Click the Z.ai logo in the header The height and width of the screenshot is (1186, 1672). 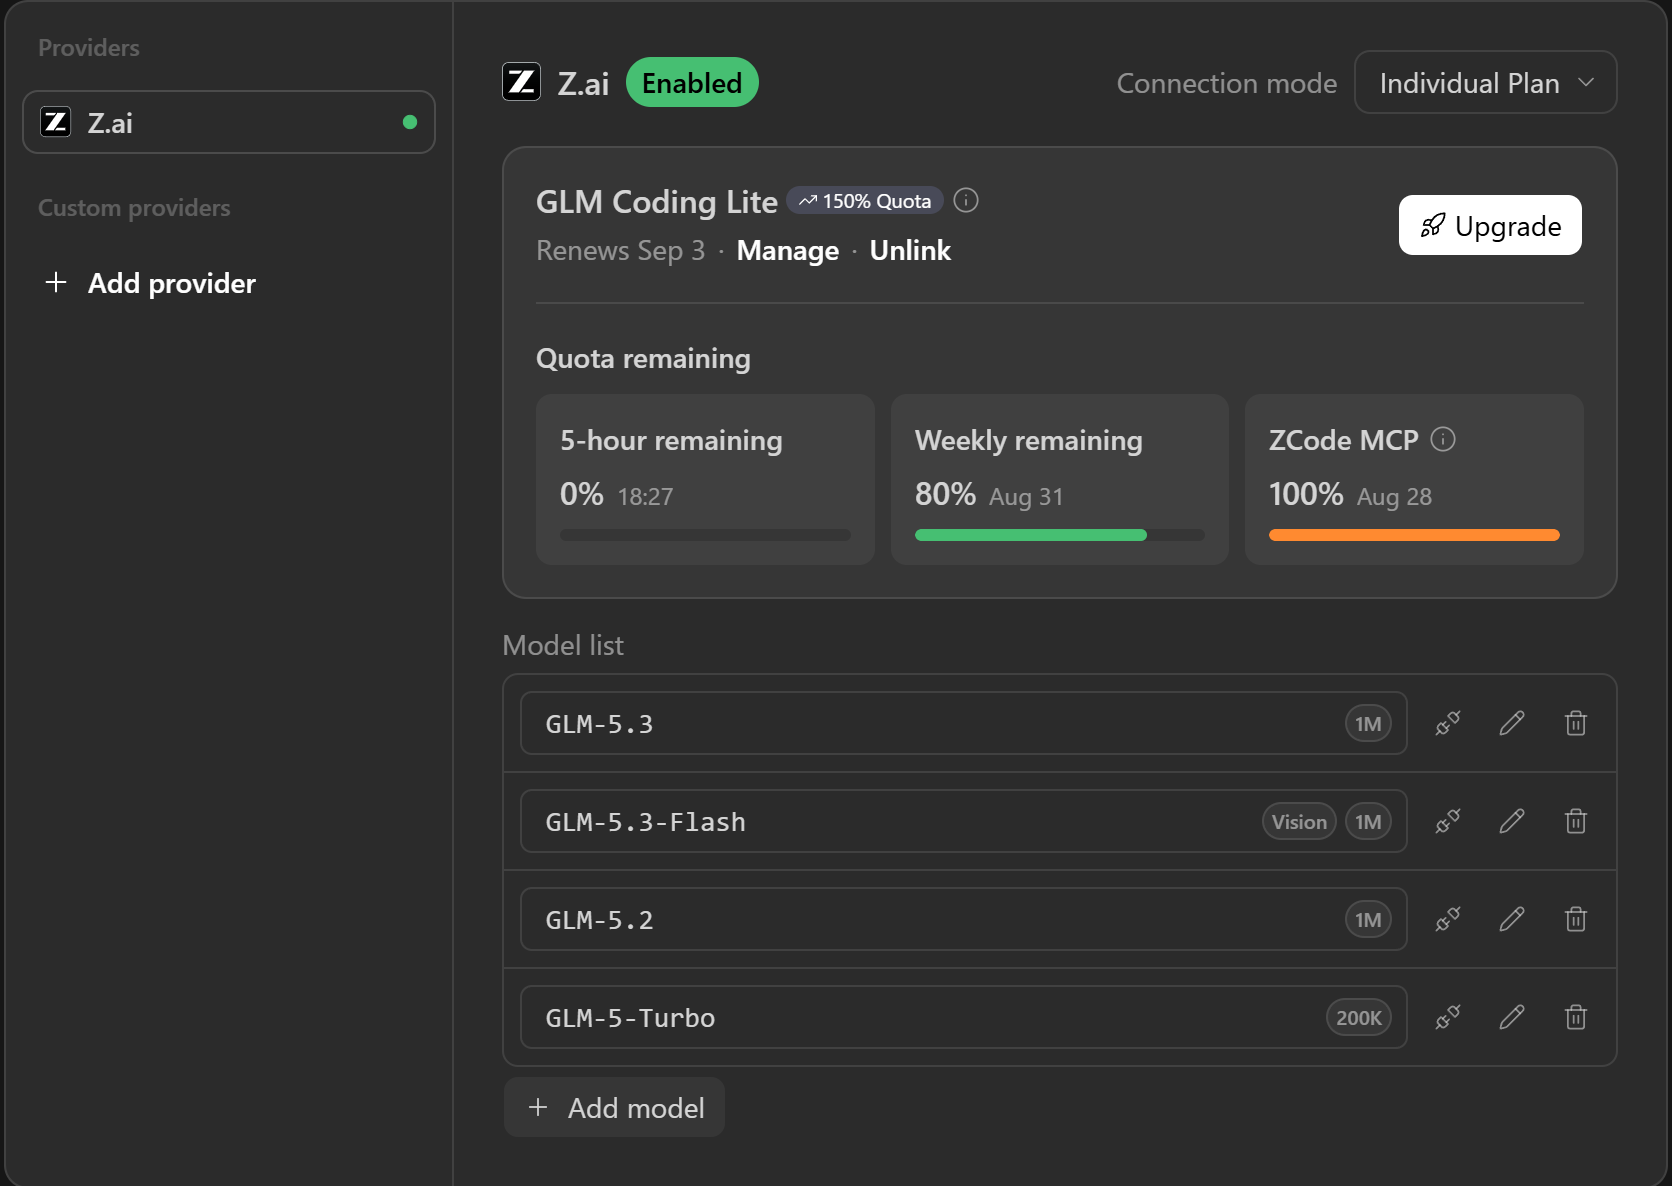pyautogui.click(x=521, y=82)
